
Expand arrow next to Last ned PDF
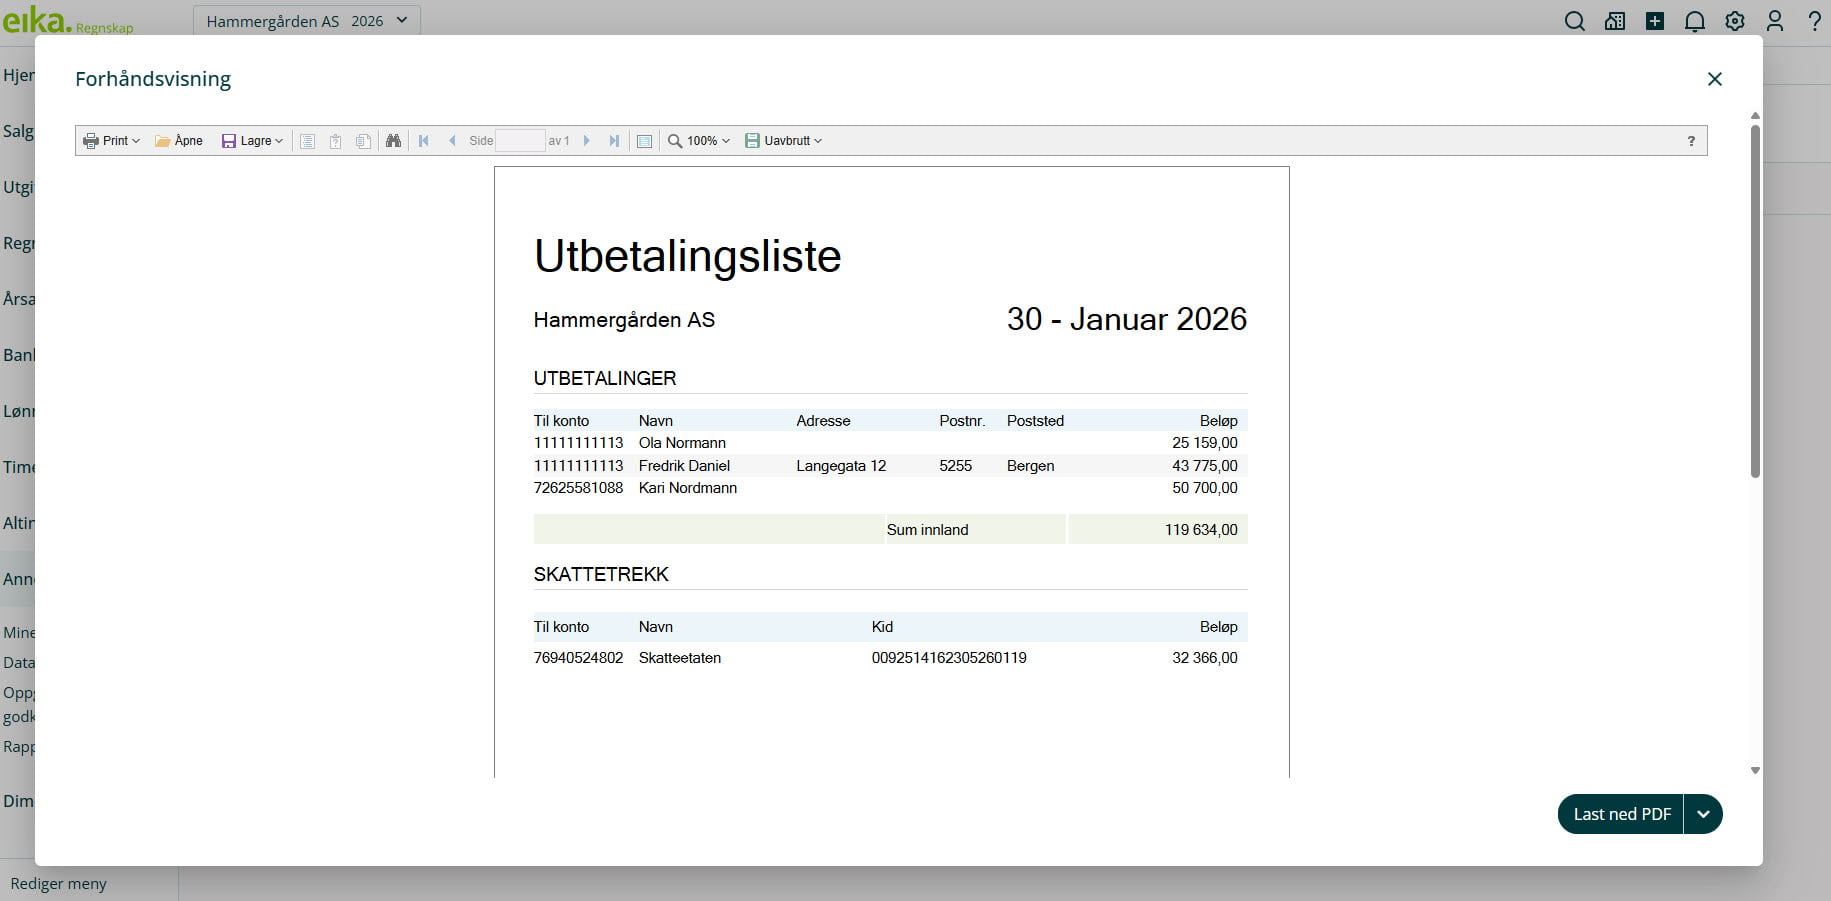(x=1703, y=814)
